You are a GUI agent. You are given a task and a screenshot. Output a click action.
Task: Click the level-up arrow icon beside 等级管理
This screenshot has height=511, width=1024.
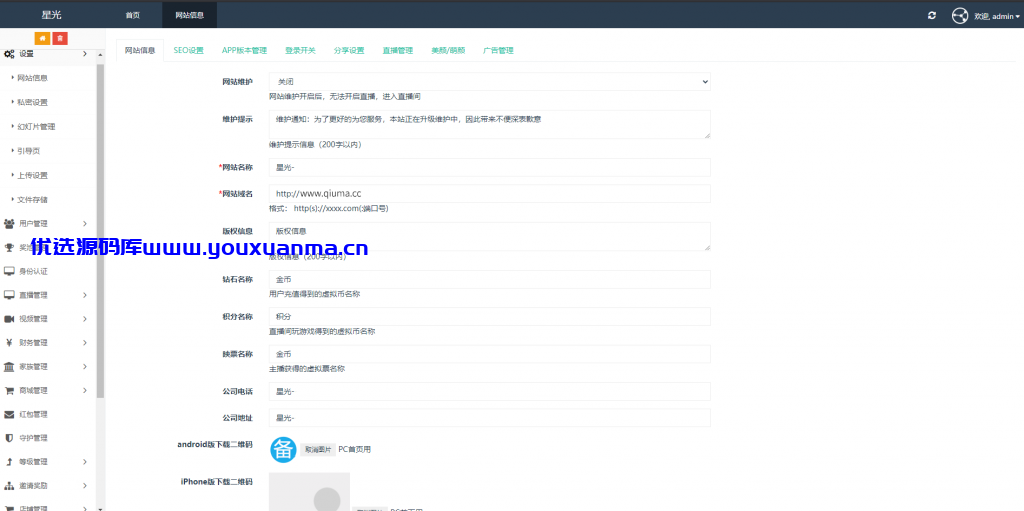coord(9,462)
